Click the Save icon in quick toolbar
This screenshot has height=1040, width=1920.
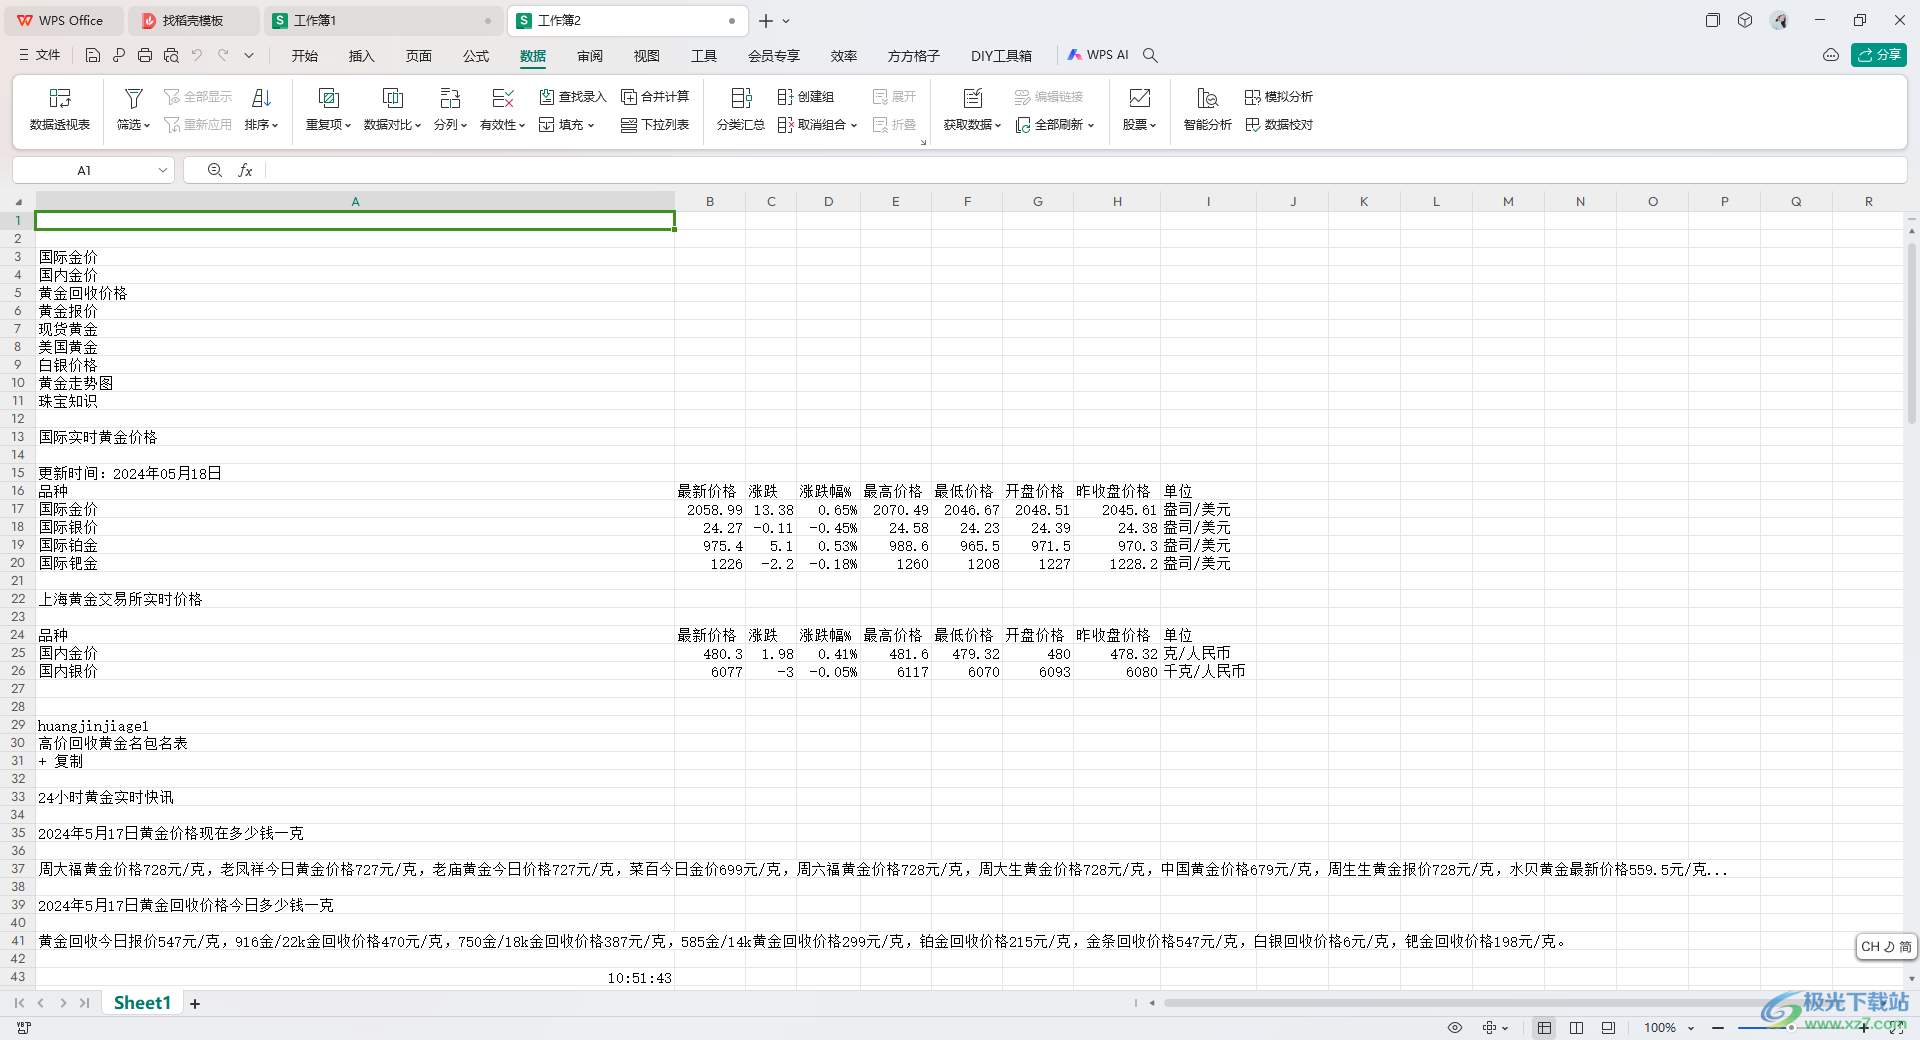point(93,56)
